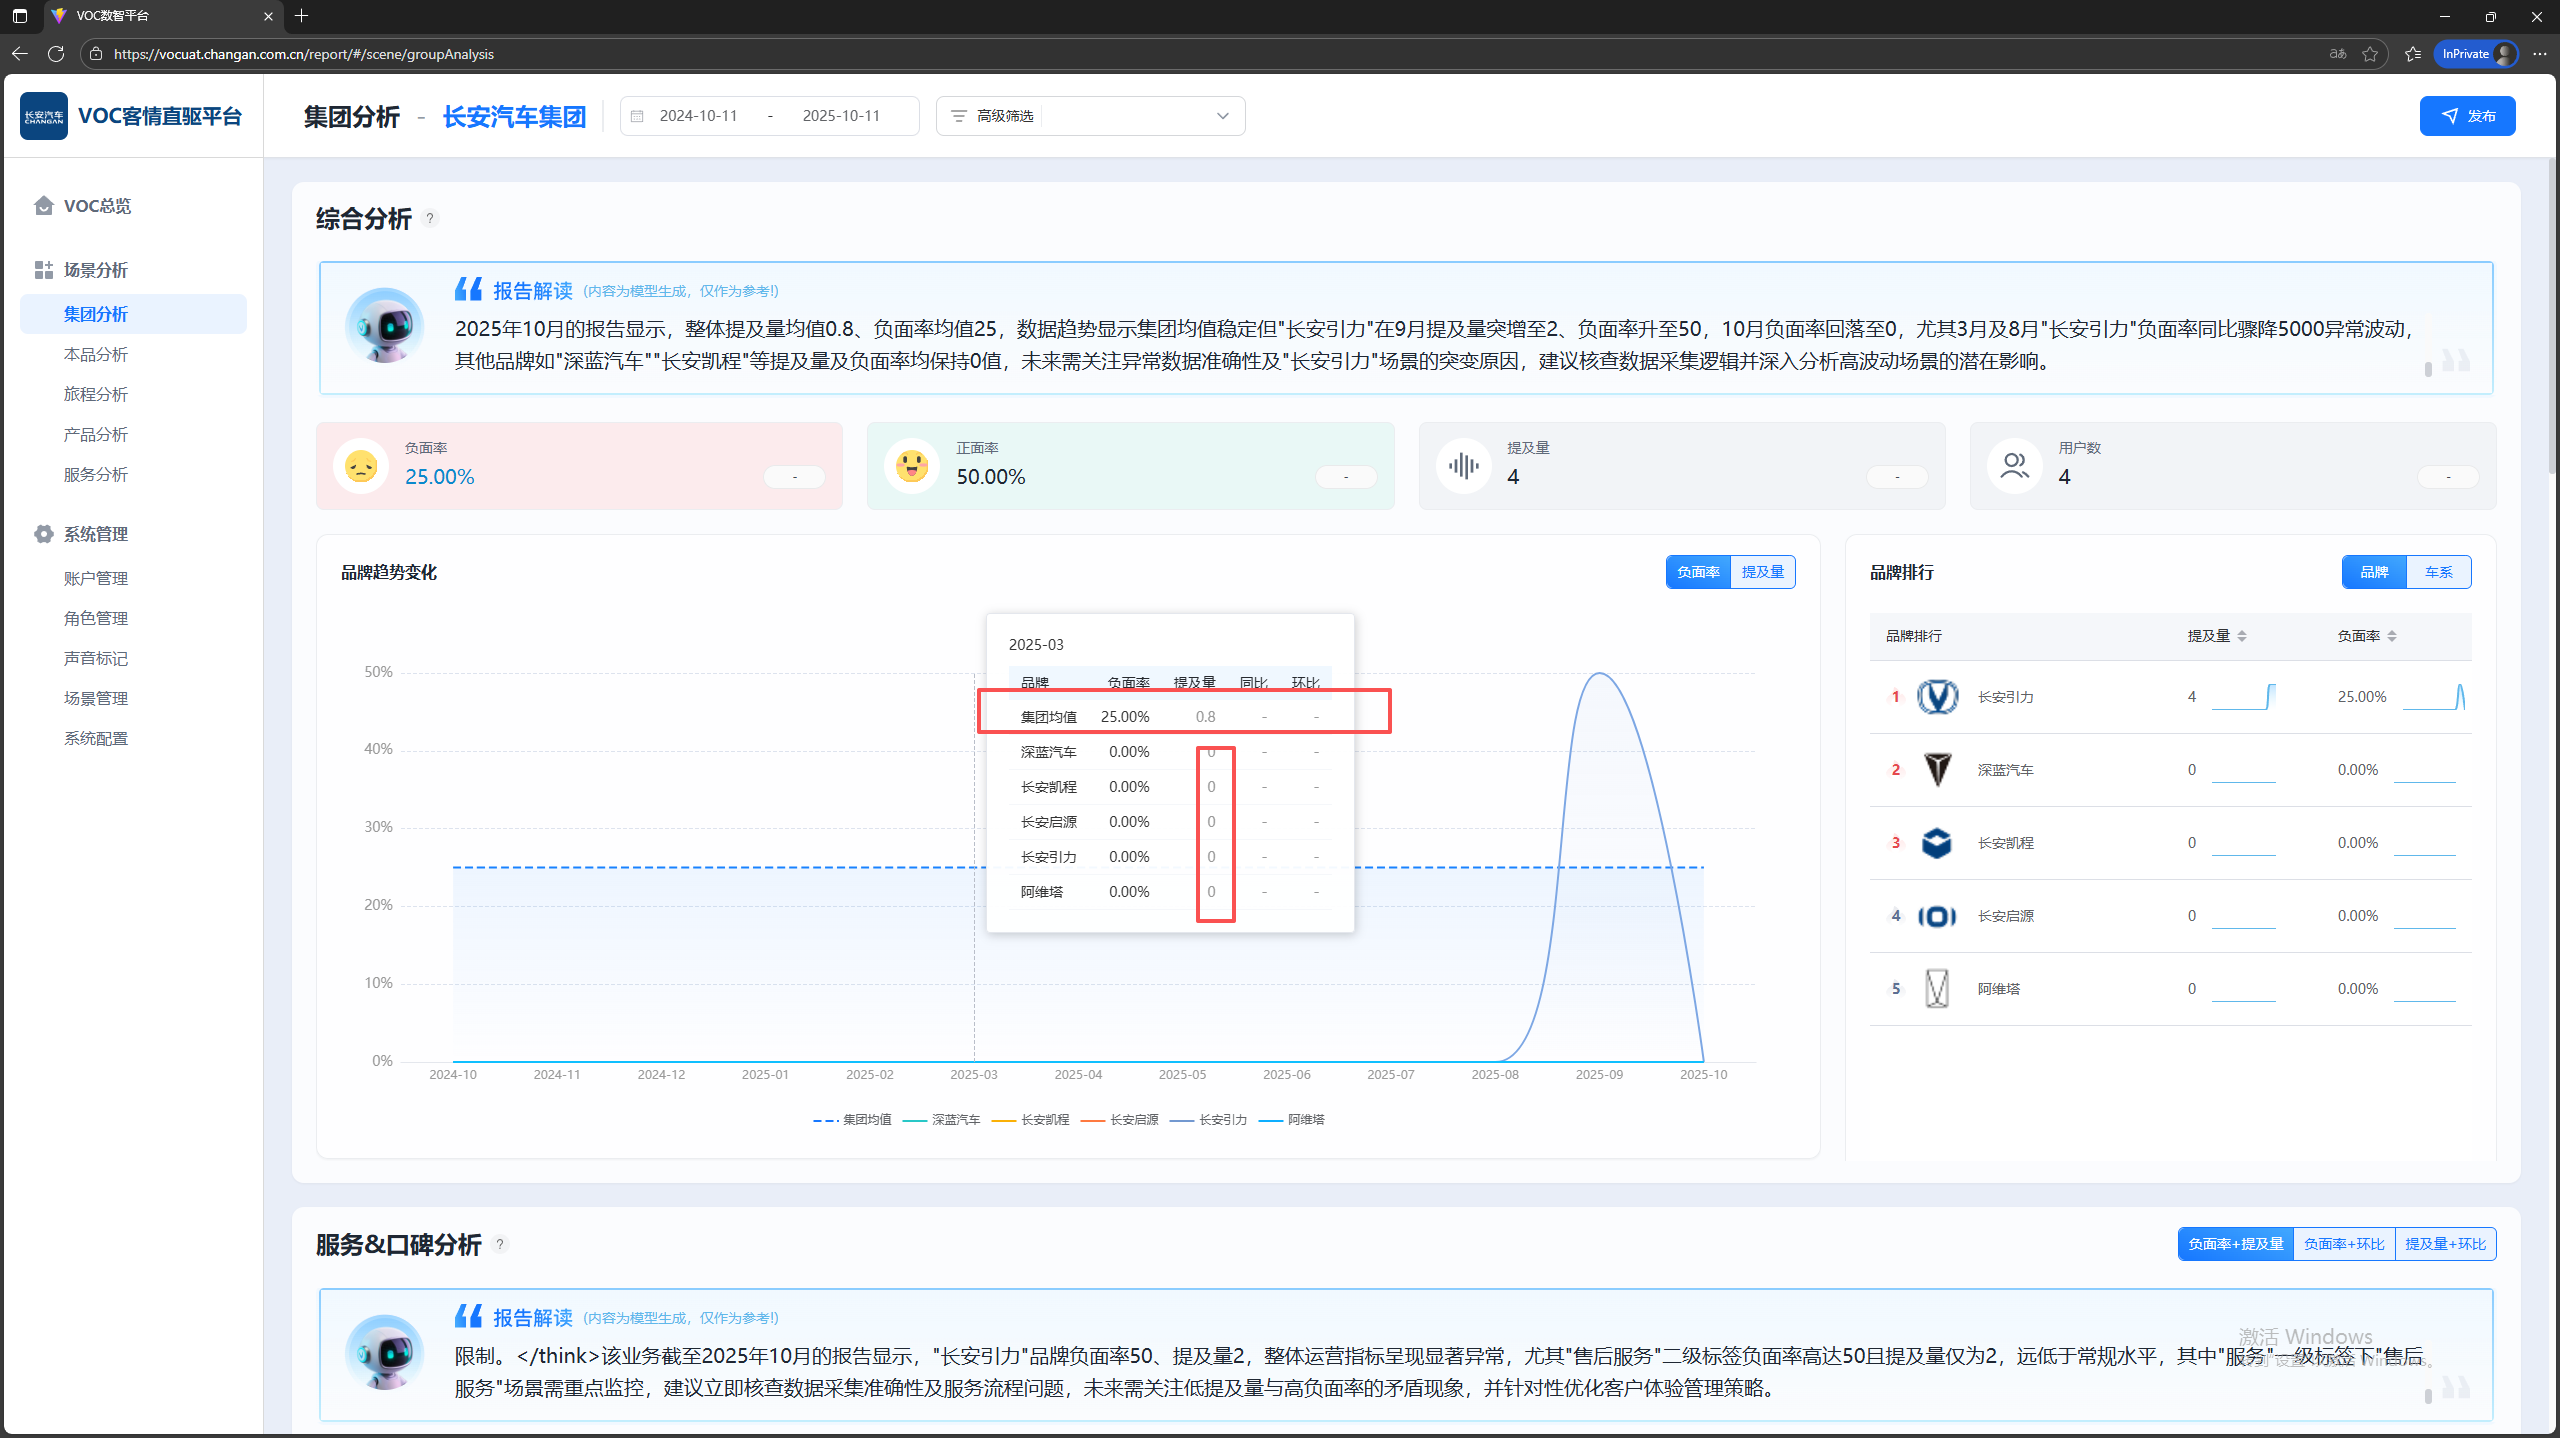This screenshot has height=1438, width=2560.
Task: Click the start date 2024-10-11 field
Action: (698, 116)
